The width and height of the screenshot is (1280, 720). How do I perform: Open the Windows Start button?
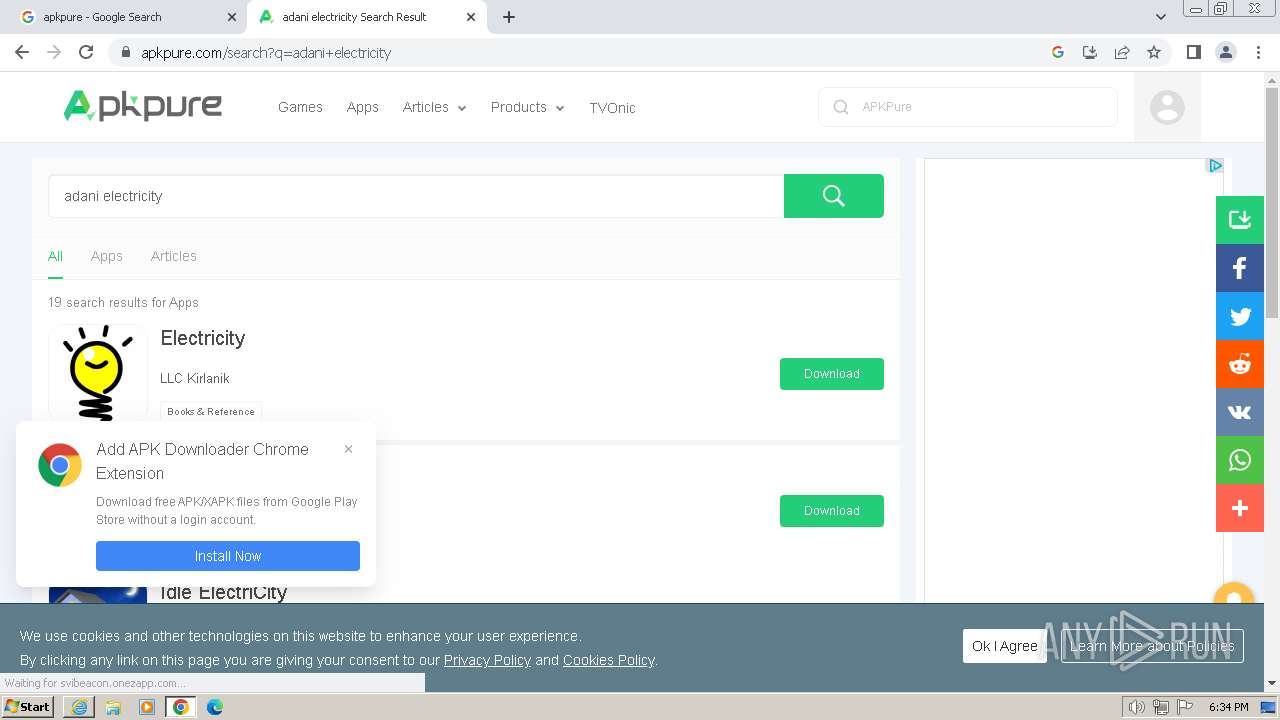(x=28, y=706)
